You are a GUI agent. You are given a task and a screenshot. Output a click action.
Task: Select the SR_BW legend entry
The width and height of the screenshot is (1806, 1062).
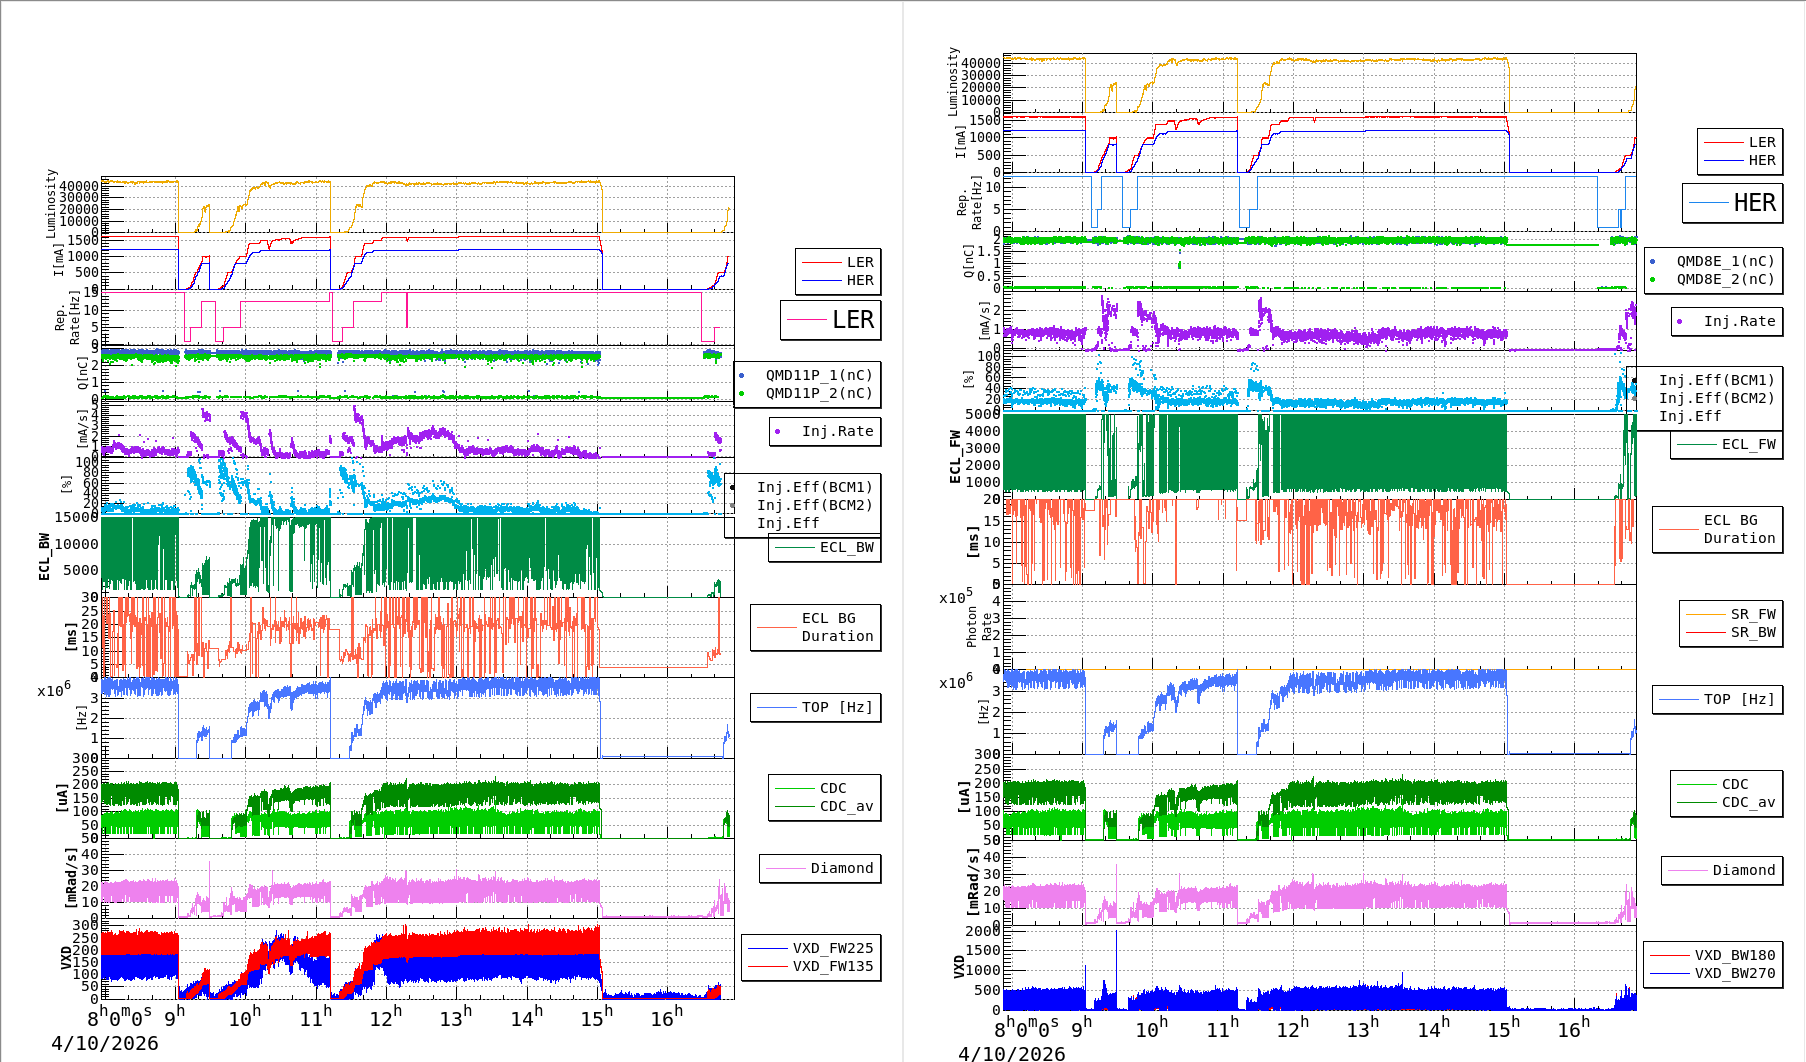coord(1752,632)
